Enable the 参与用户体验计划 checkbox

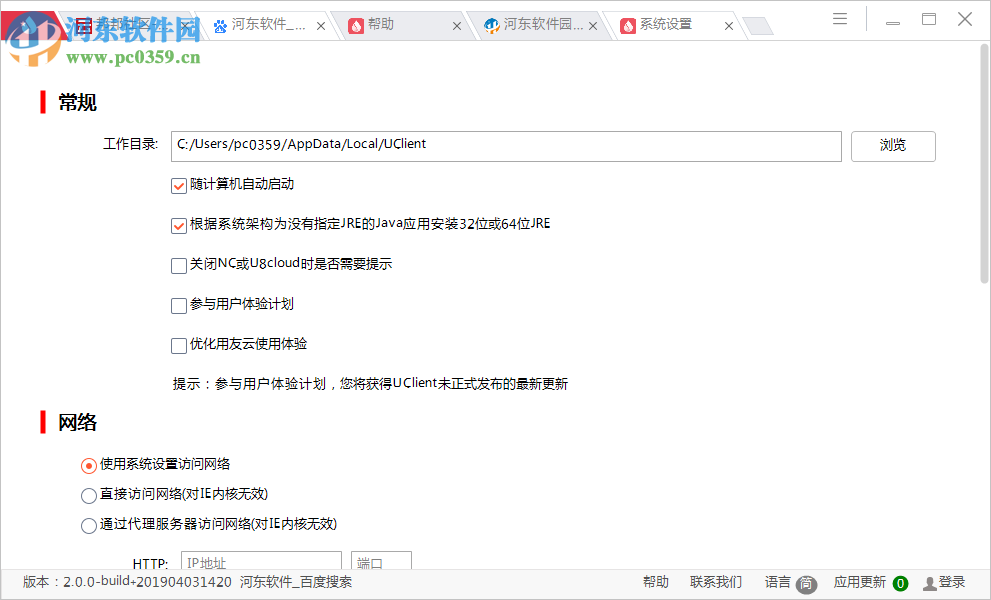tap(178, 305)
